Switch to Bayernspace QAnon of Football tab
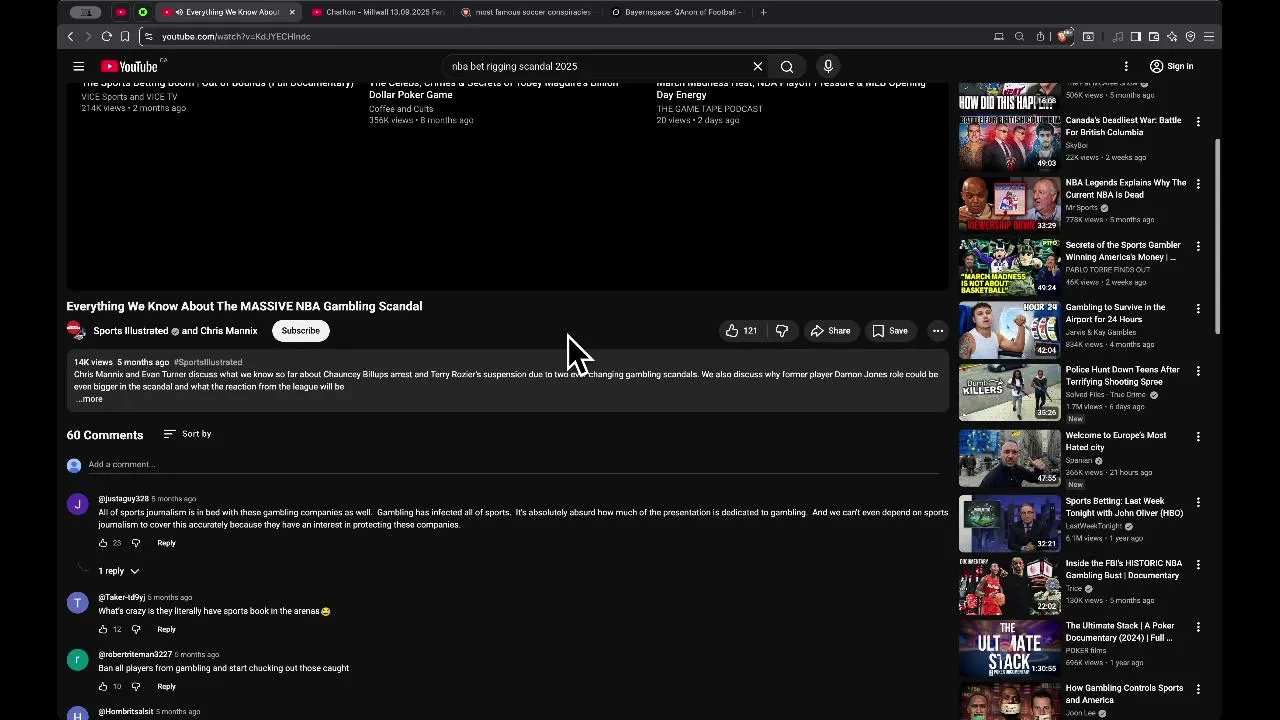The height and width of the screenshot is (720, 1280). pyautogui.click(x=675, y=12)
